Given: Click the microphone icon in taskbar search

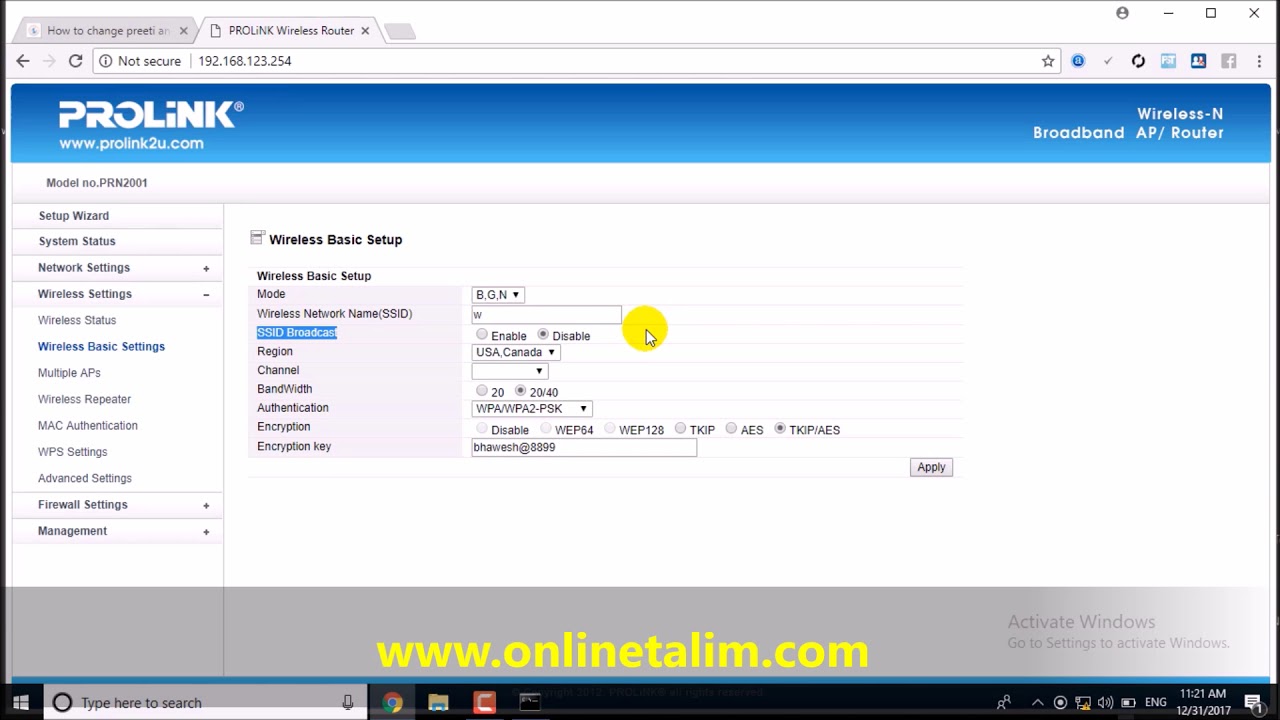Looking at the screenshot, I should tap(347, 703).
